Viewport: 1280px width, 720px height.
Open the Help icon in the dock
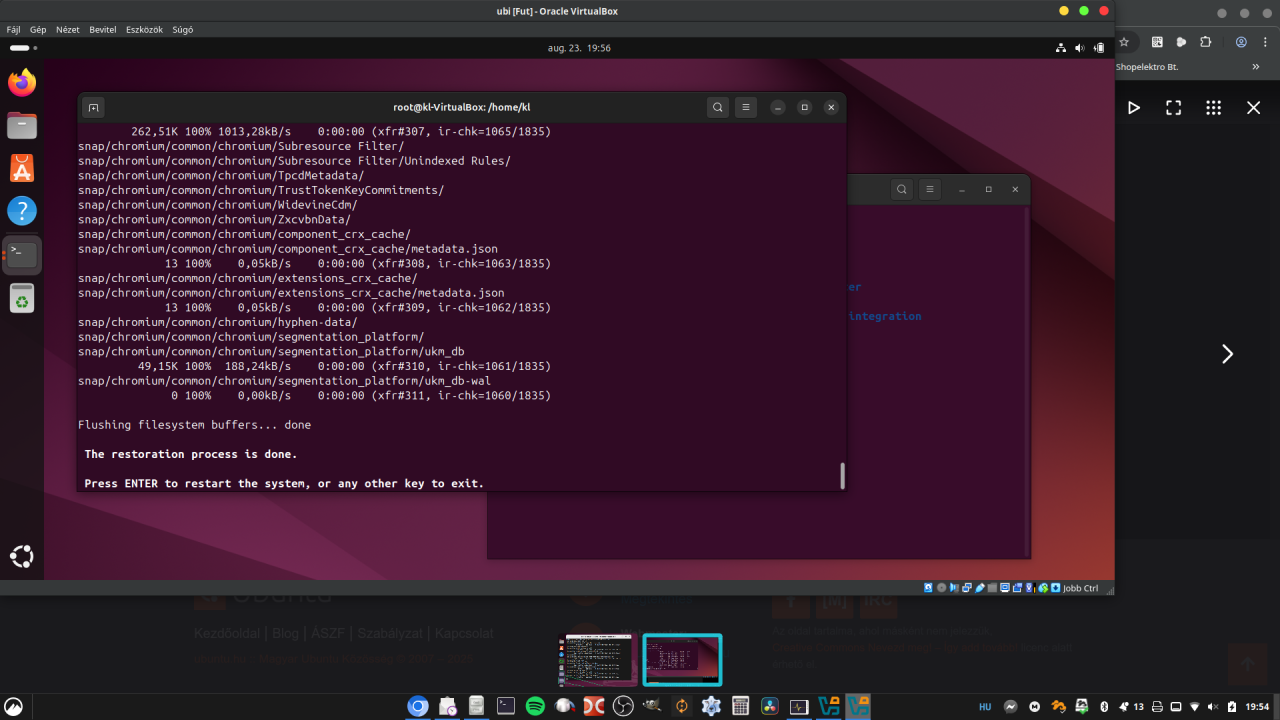point(22,211)
